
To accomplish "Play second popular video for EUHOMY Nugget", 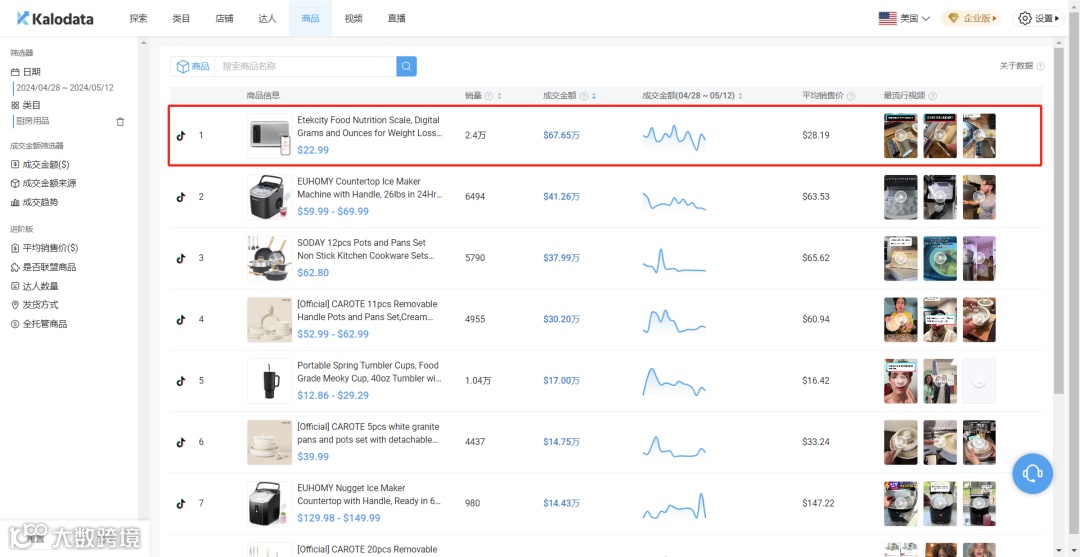I will [x=939, y=503].
